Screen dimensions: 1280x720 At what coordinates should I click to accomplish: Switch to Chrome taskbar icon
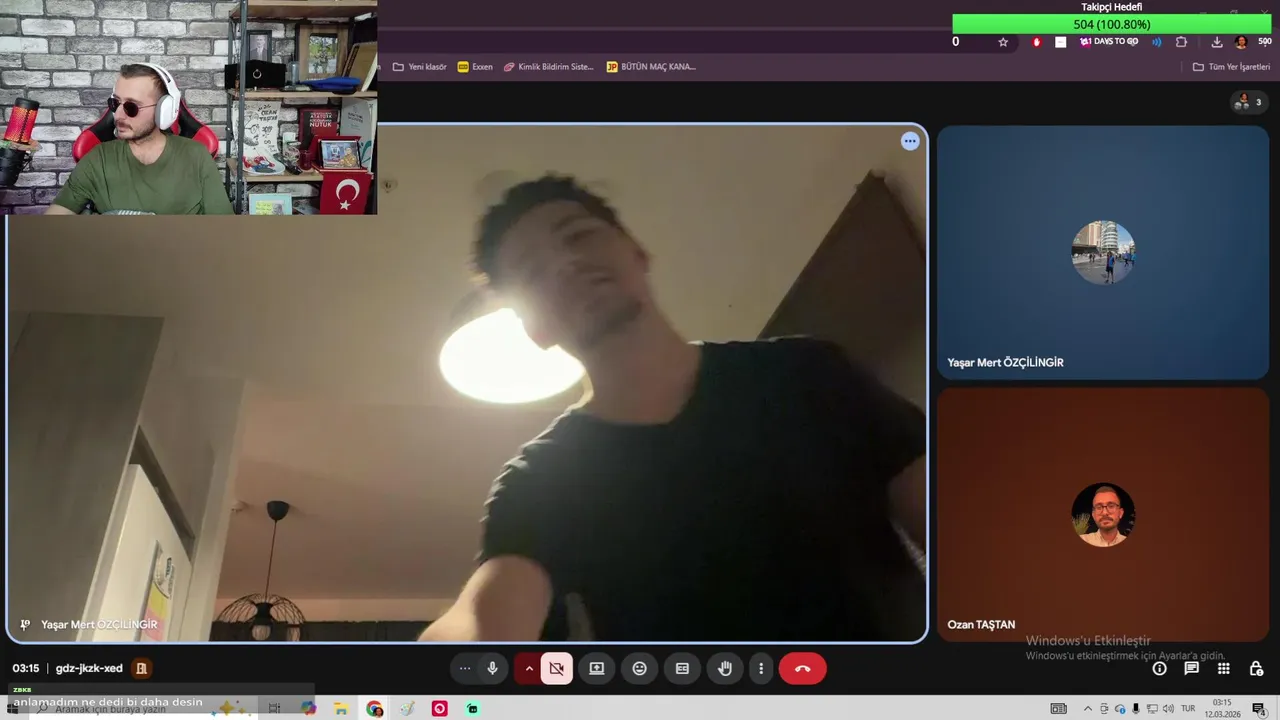click(x=375, y=709)
